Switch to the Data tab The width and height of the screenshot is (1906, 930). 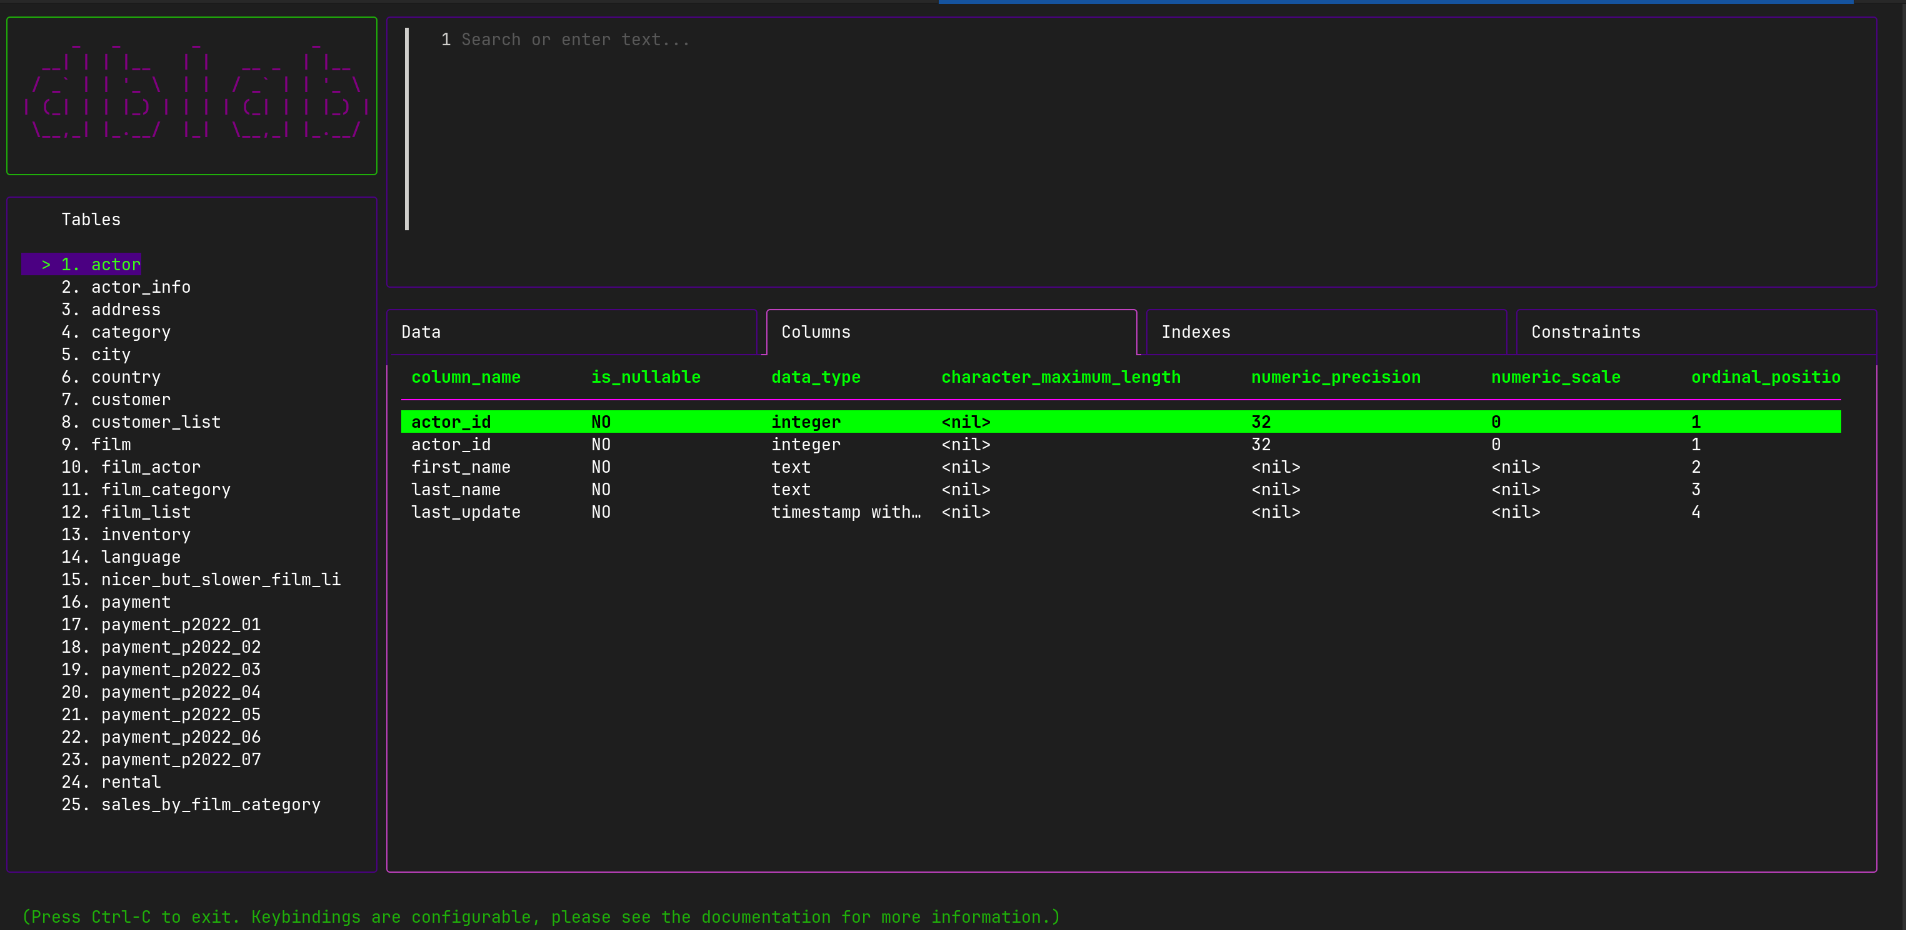571,332
